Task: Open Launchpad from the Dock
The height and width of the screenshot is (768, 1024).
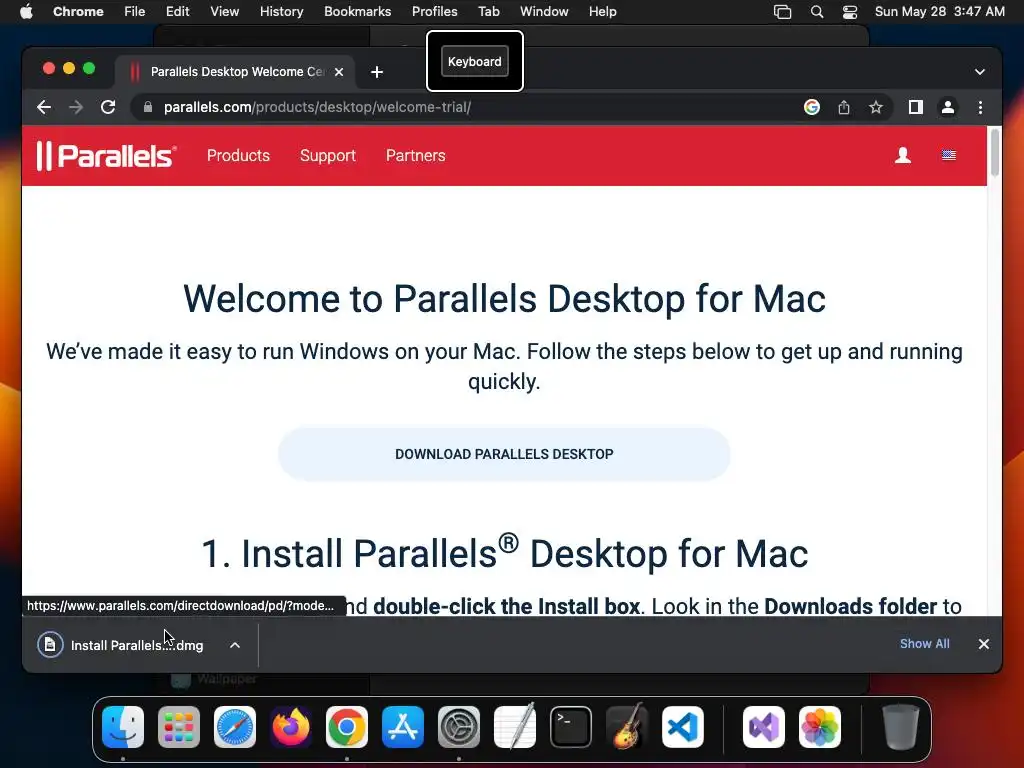Action: click(179, 727)
